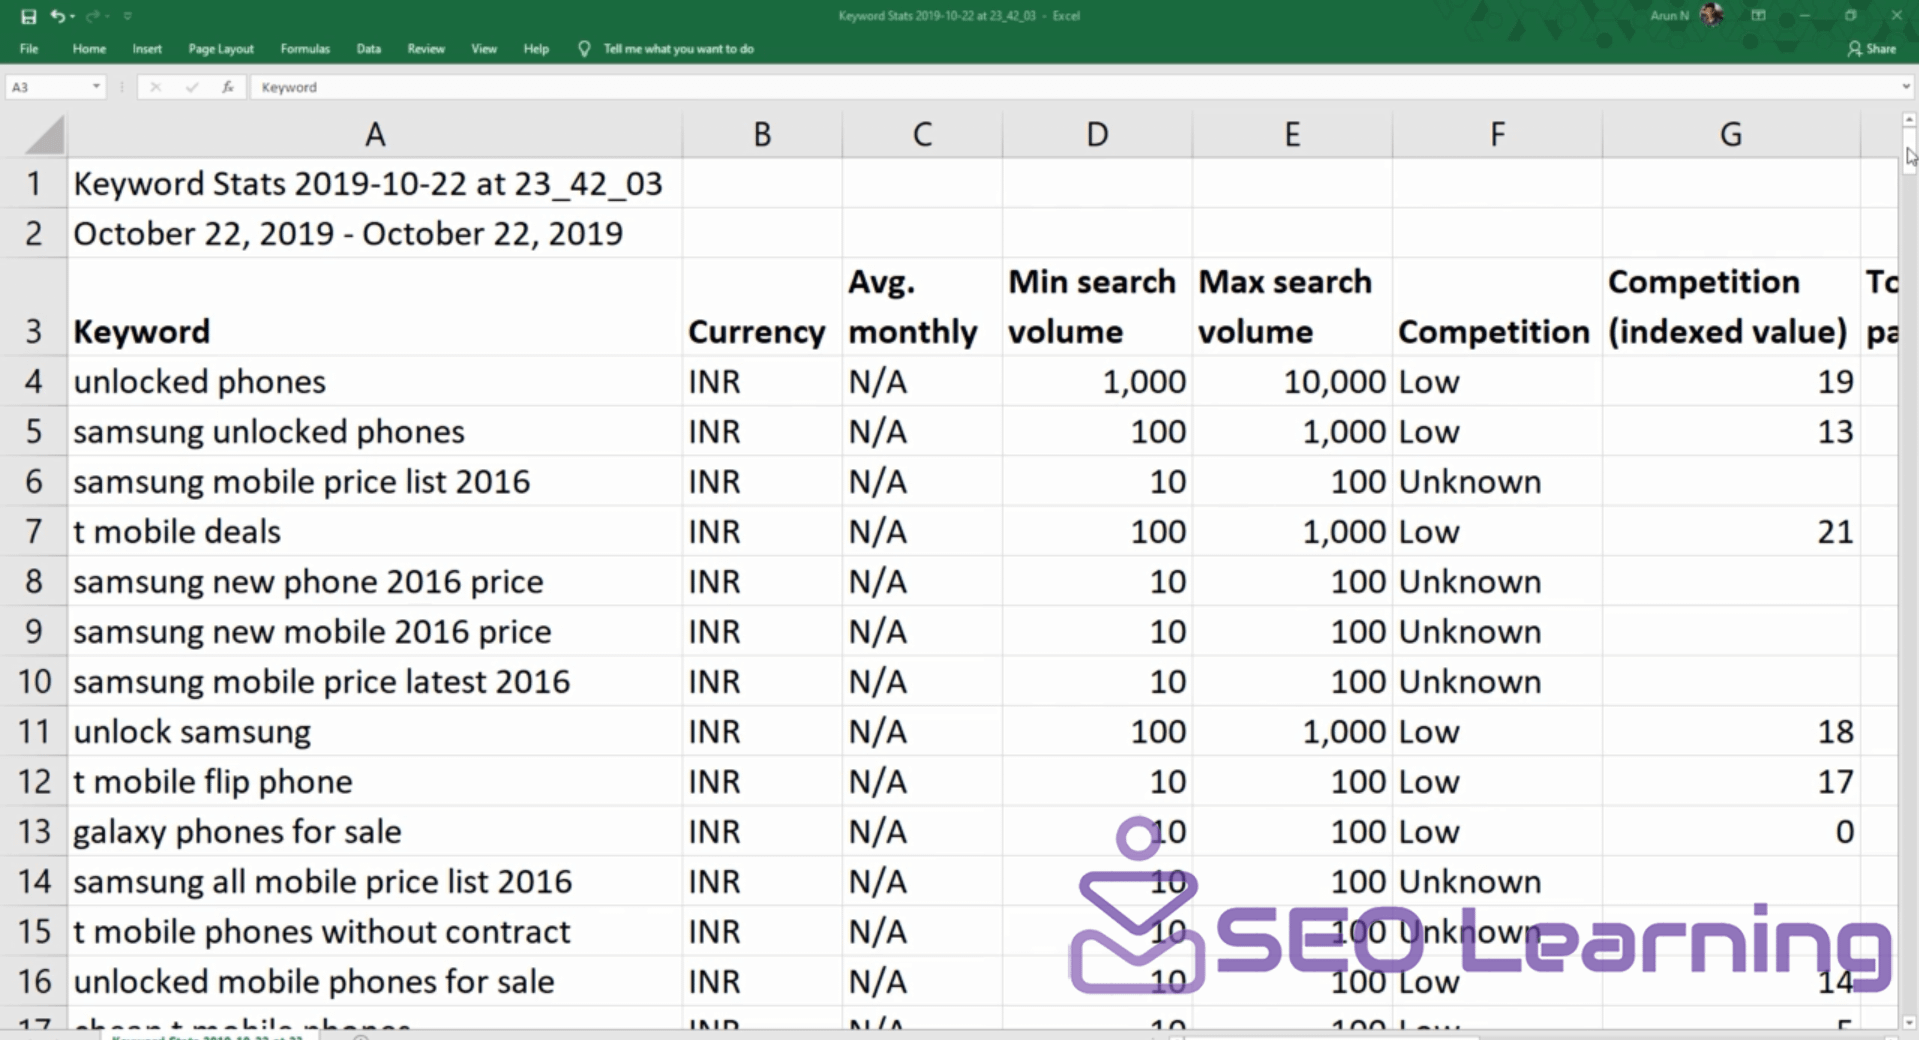Click the 'samsung mobile price list 2016' cell
This screenshot has height=1040, width=1919.
click(x=375, y=481)
